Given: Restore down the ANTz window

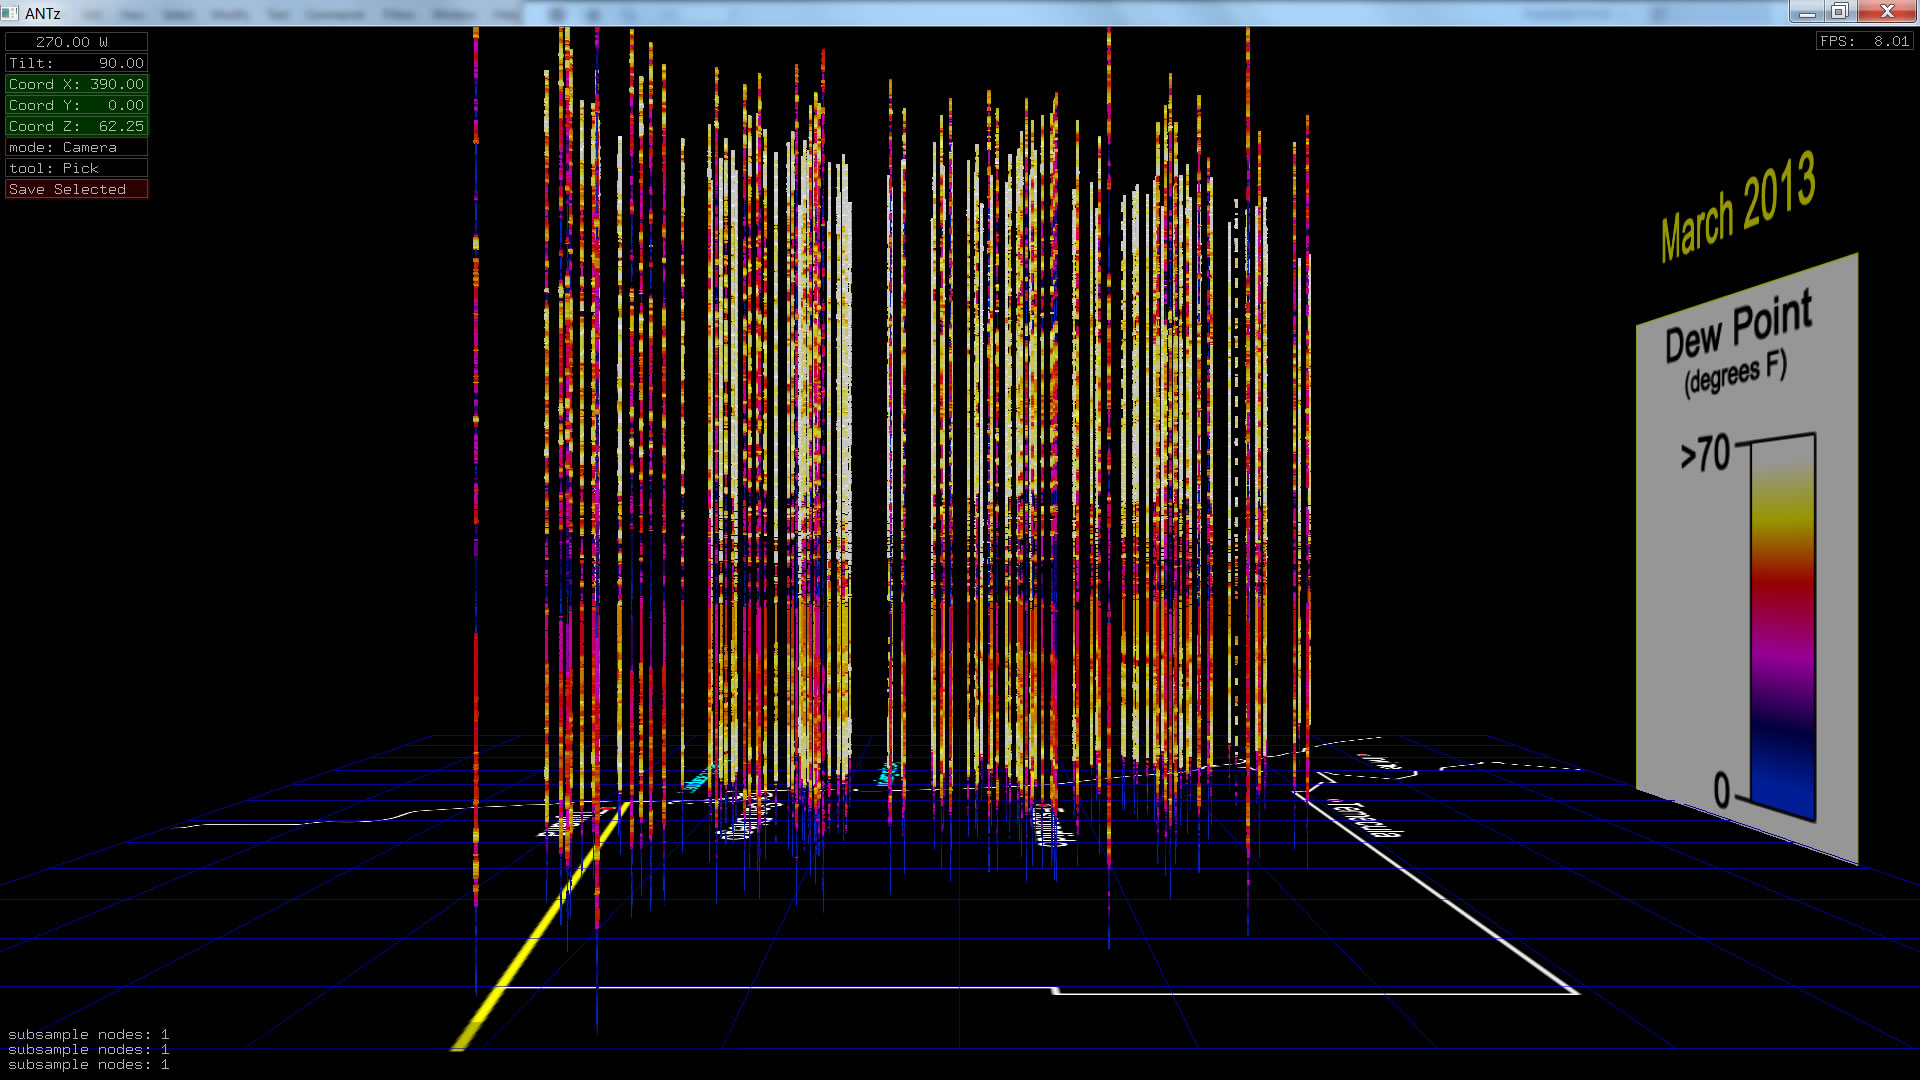Looking at the screenshot, I should pyautogui.click(x=1840, y=12).
